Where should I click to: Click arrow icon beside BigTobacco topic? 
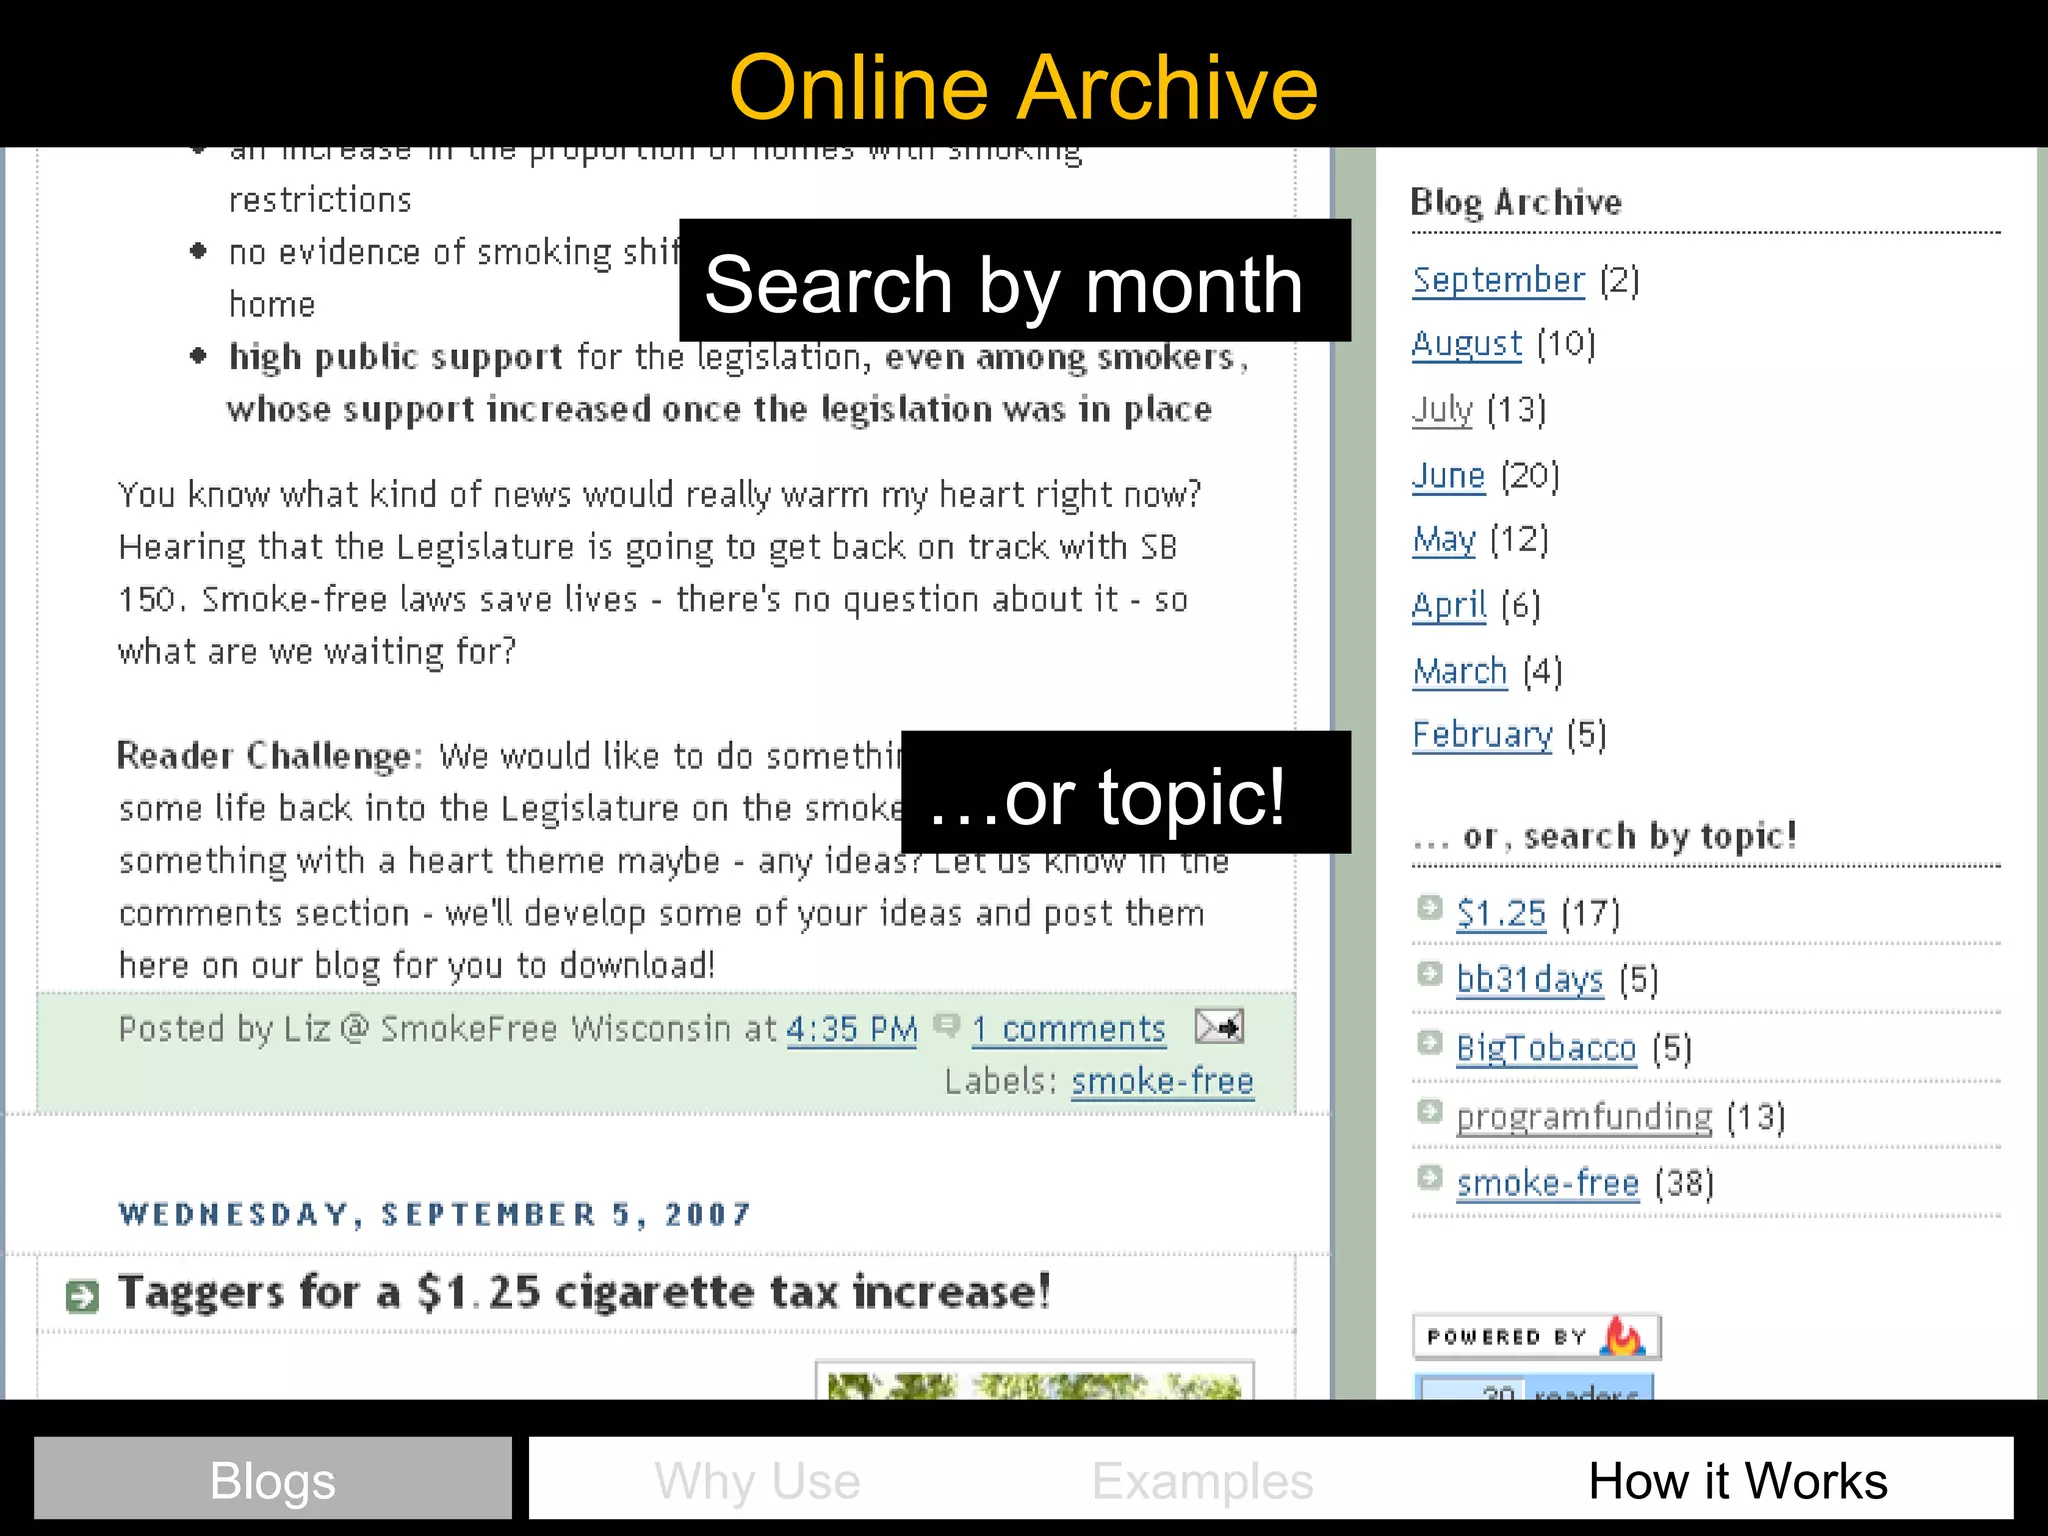coord(1430,1043)
